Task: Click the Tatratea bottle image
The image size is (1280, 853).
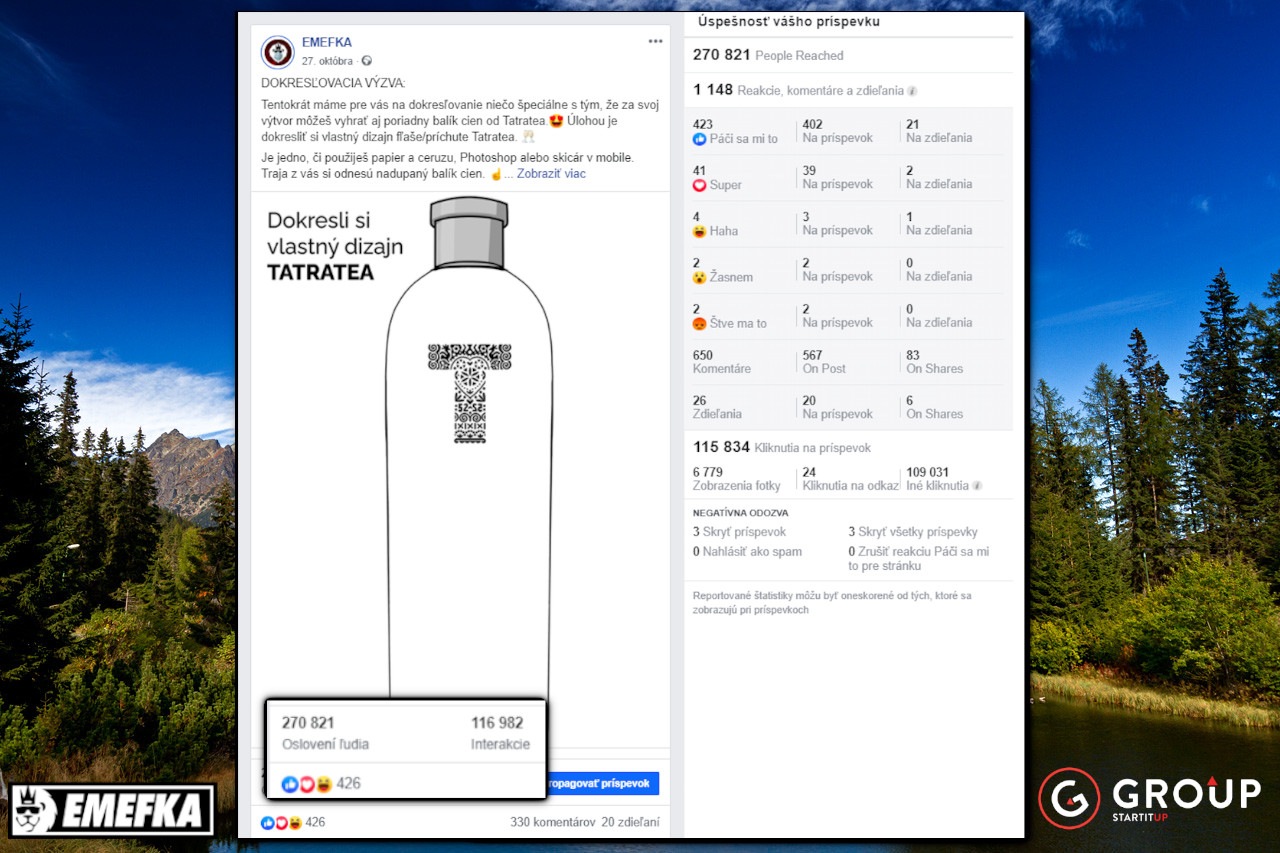Action: (468, 450)
